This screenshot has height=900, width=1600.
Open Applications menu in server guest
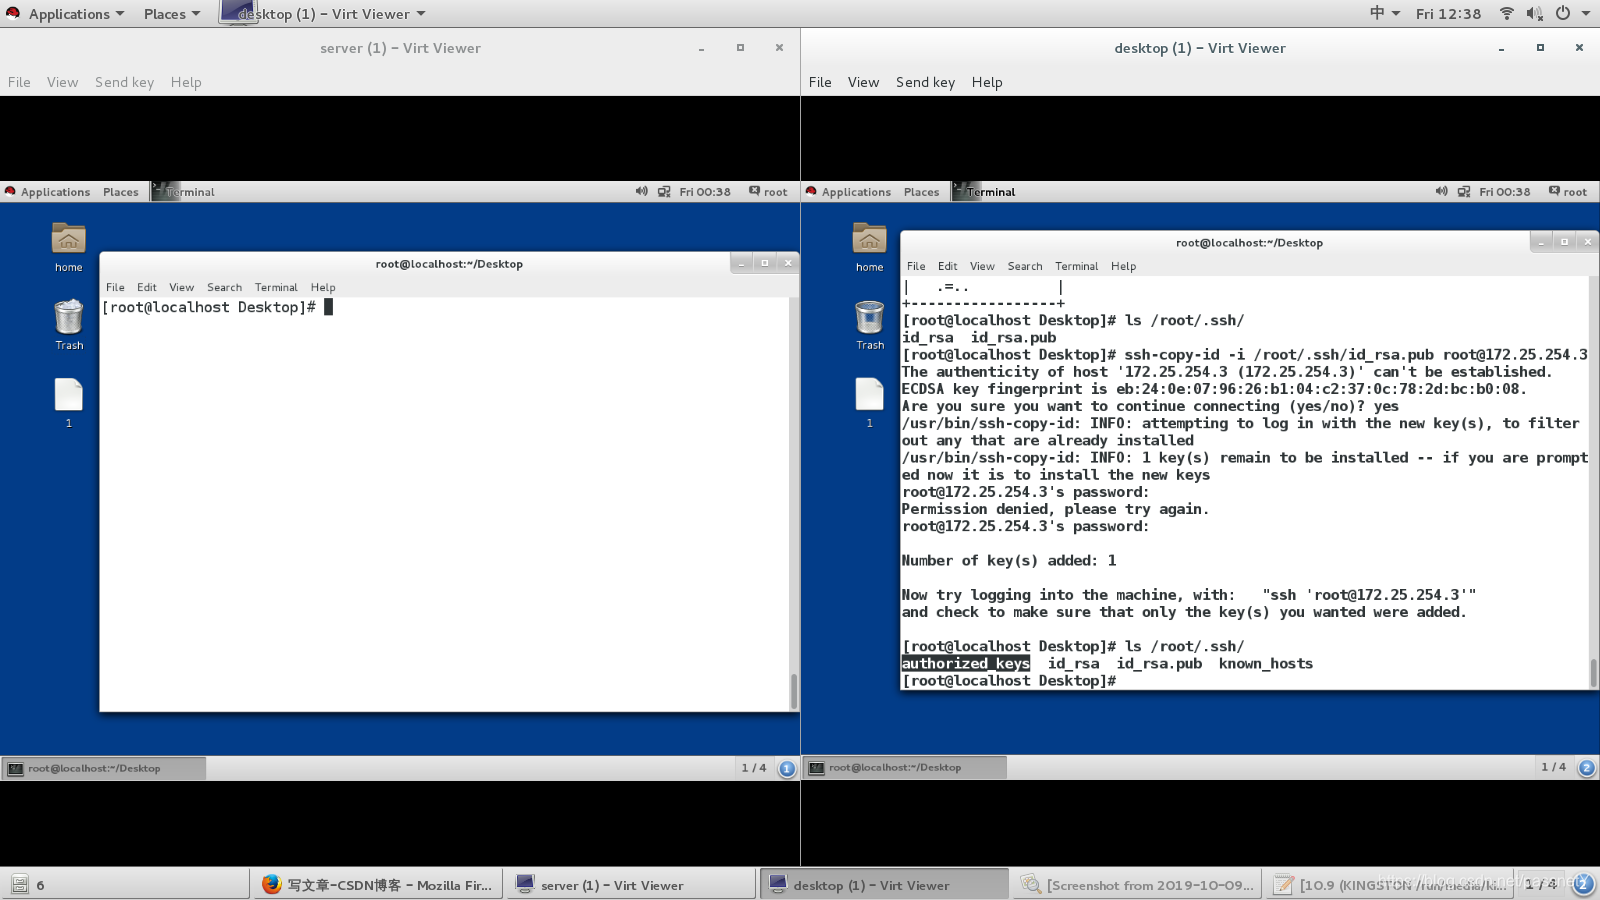(x=47, y=192)
